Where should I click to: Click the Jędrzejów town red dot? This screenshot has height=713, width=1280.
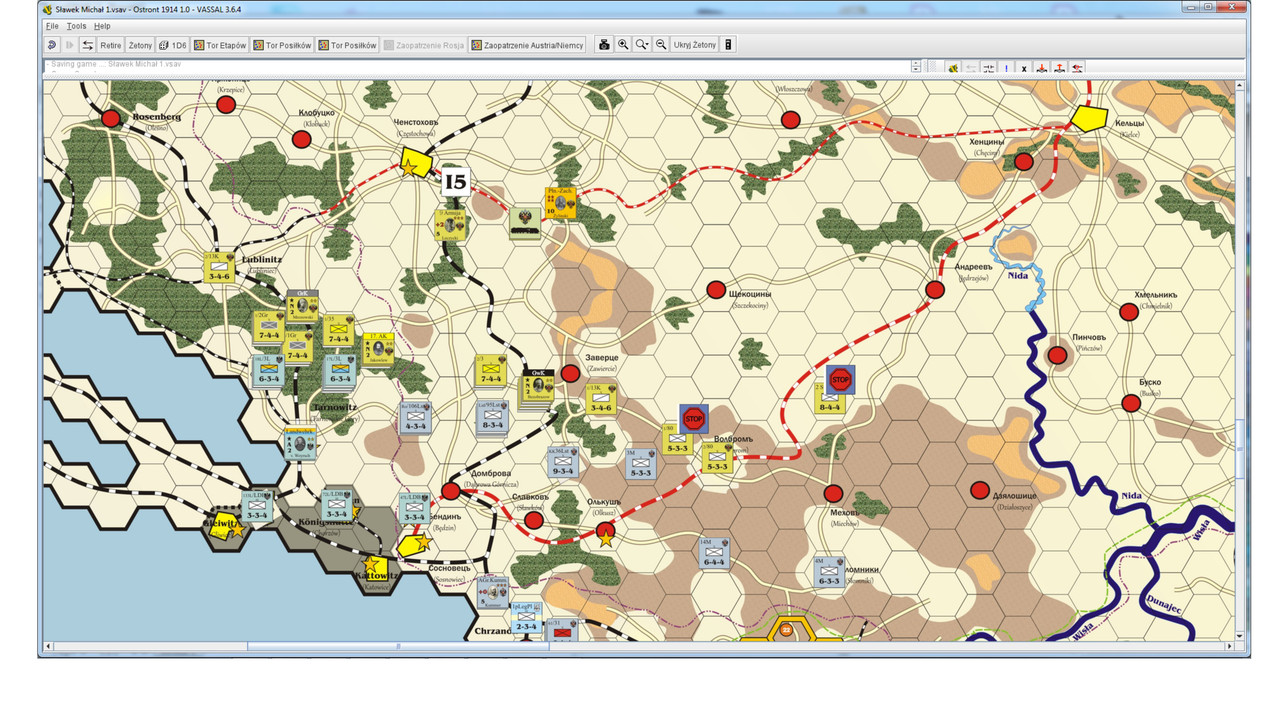click(935, 290)
